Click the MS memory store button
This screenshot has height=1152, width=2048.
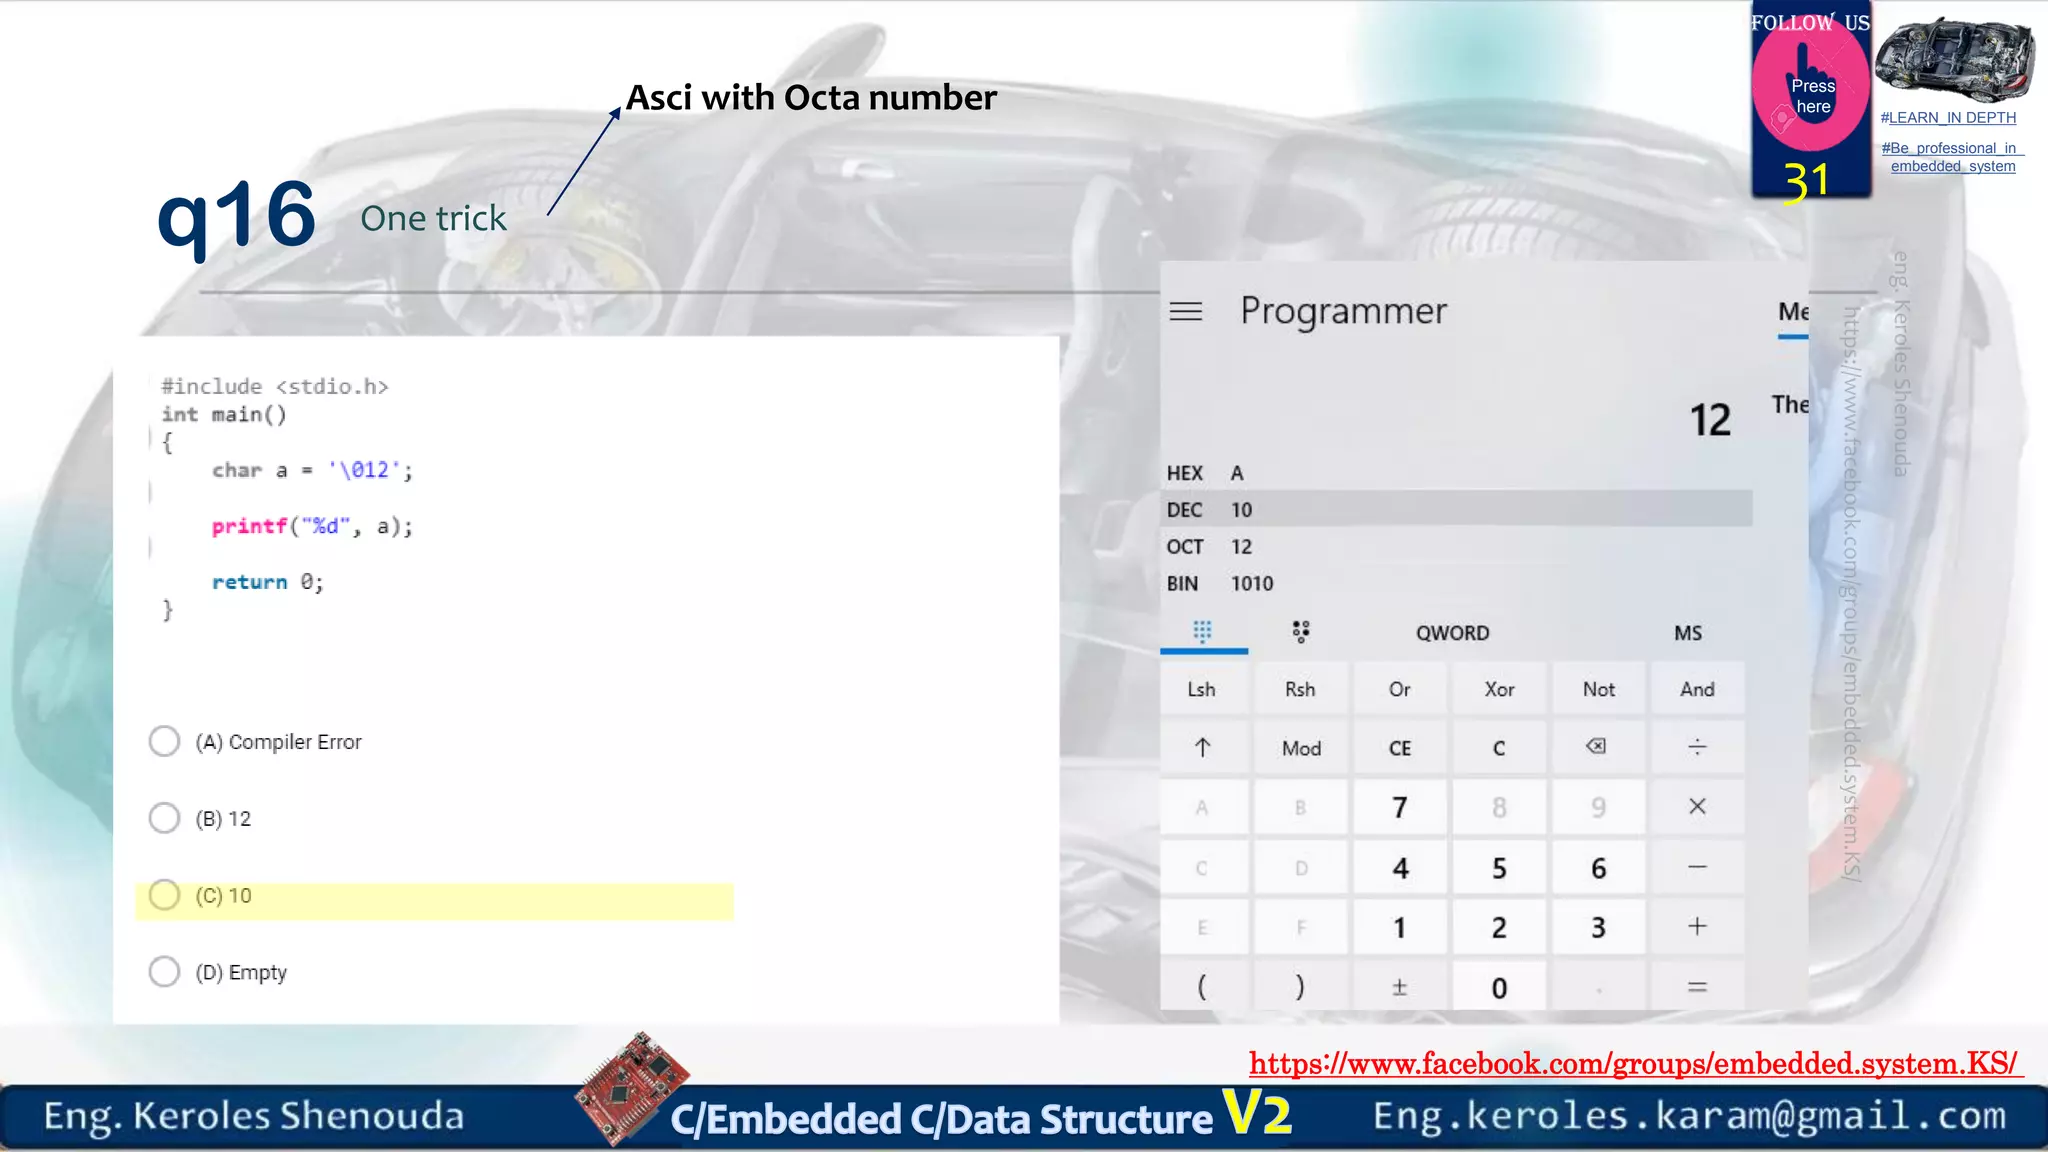pos(1688,633)
